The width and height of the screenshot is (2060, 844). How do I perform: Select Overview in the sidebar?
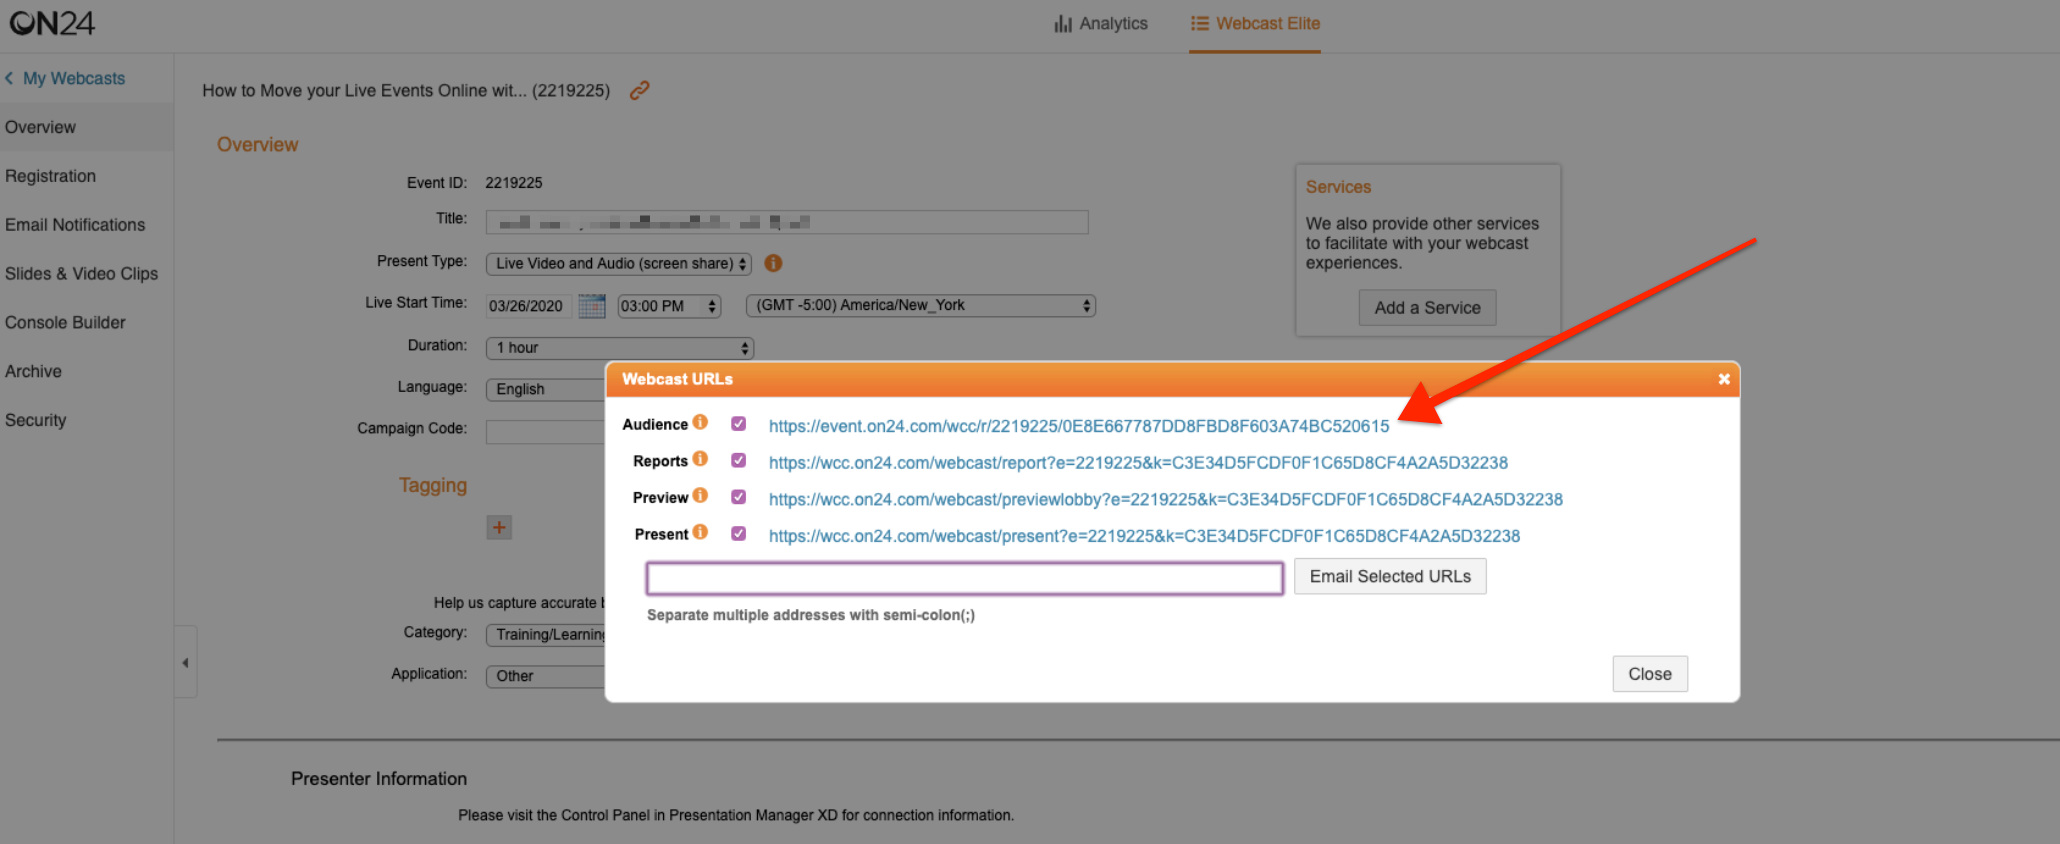[x=87, y=127]
